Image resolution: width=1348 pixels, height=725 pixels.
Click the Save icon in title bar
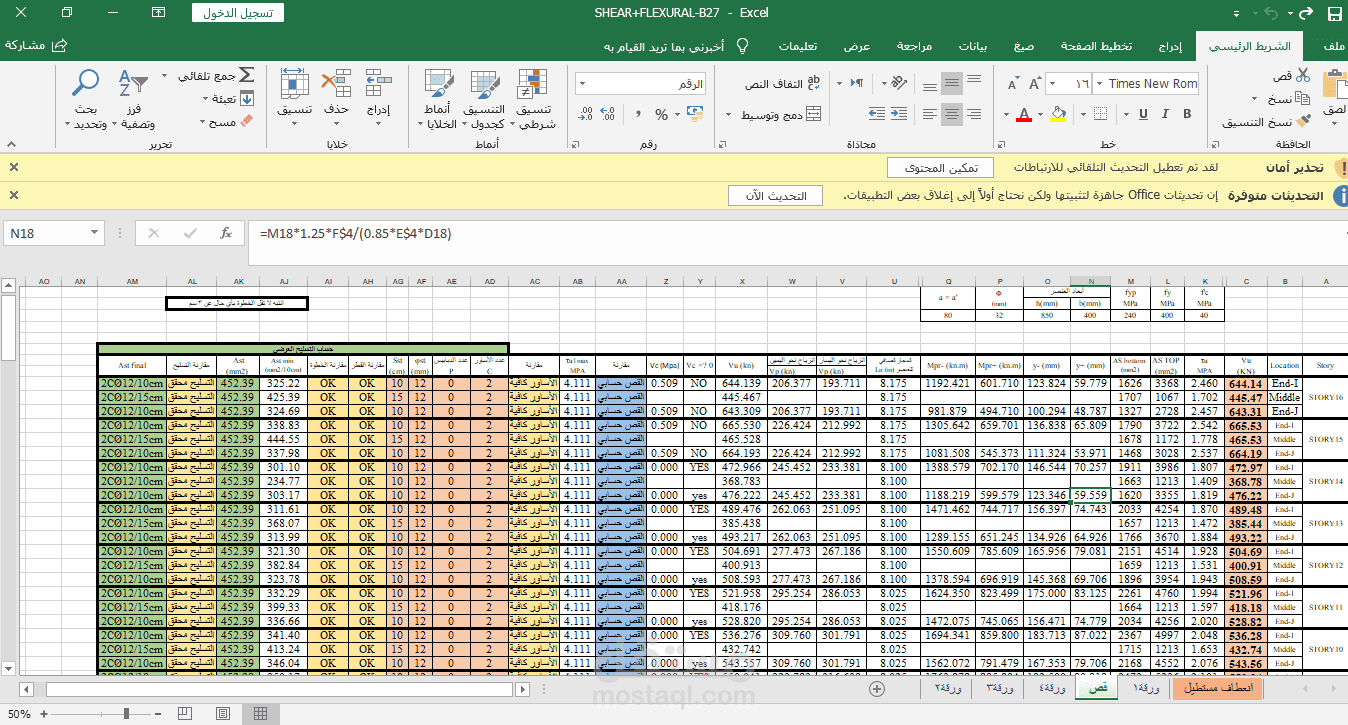1334,14
